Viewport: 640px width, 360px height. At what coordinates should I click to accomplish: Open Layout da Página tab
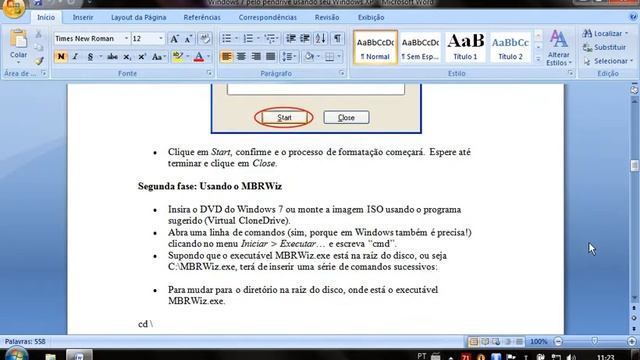pyautogui.click(x=139, y=18)
